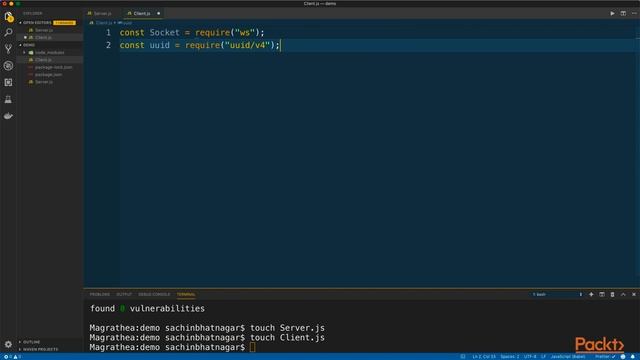640x360 pixels.
Task: Open the Output panel tab
Action: pos(124,294)
